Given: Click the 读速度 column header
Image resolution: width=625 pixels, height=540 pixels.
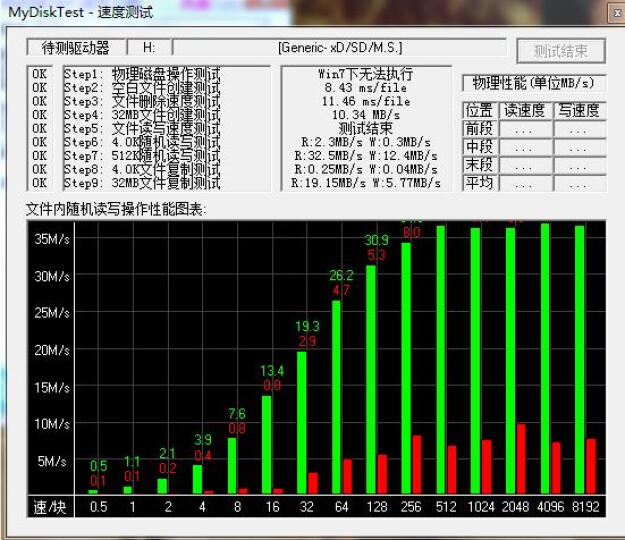Looking at the screenshot, I should pyautogui.click(x=525, y=110).
